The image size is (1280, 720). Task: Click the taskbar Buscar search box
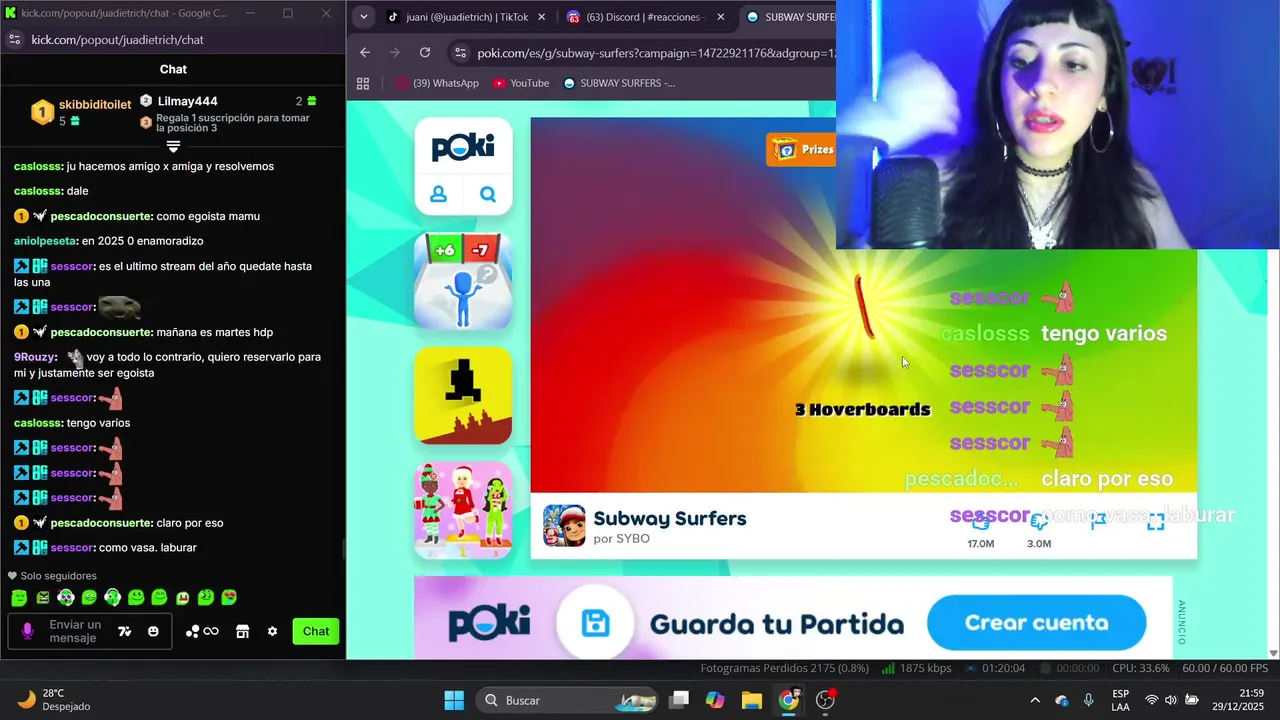pyautogui.click(x=566, y=700)
